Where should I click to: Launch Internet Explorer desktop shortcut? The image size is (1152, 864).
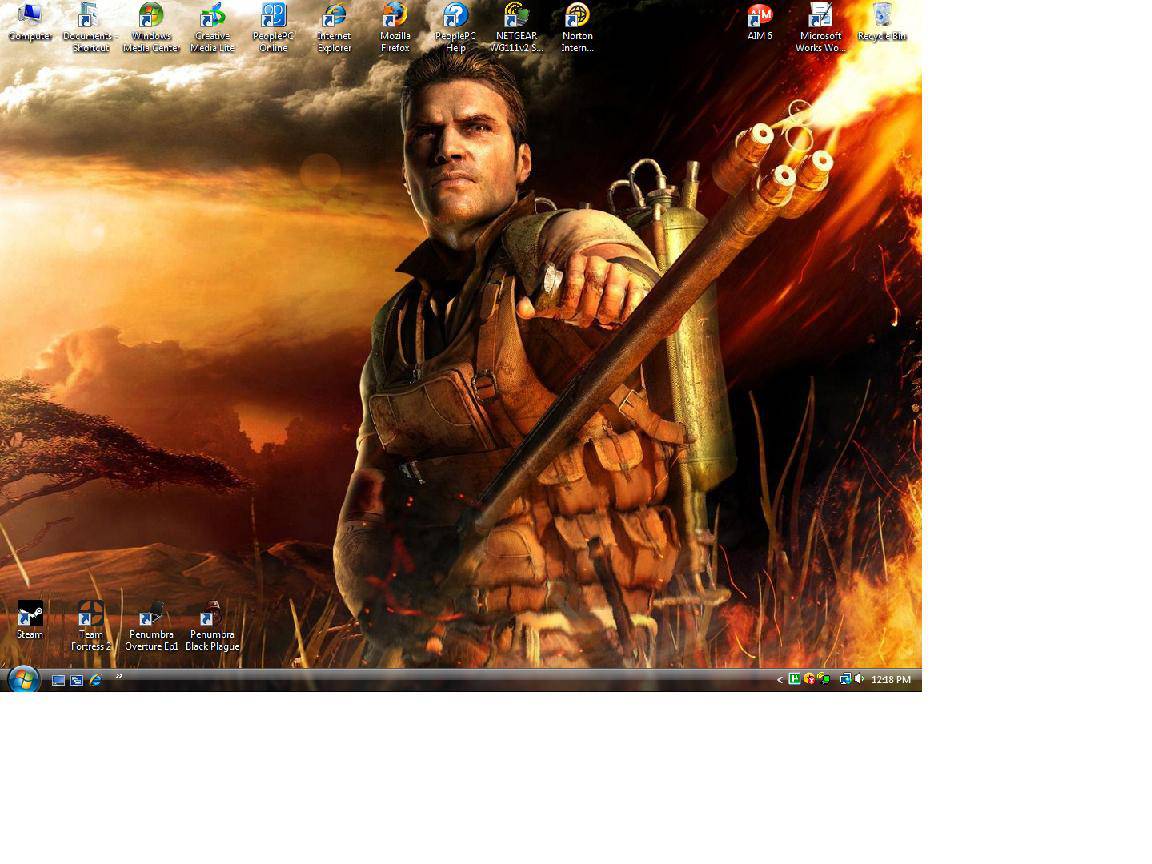(334, 27)
